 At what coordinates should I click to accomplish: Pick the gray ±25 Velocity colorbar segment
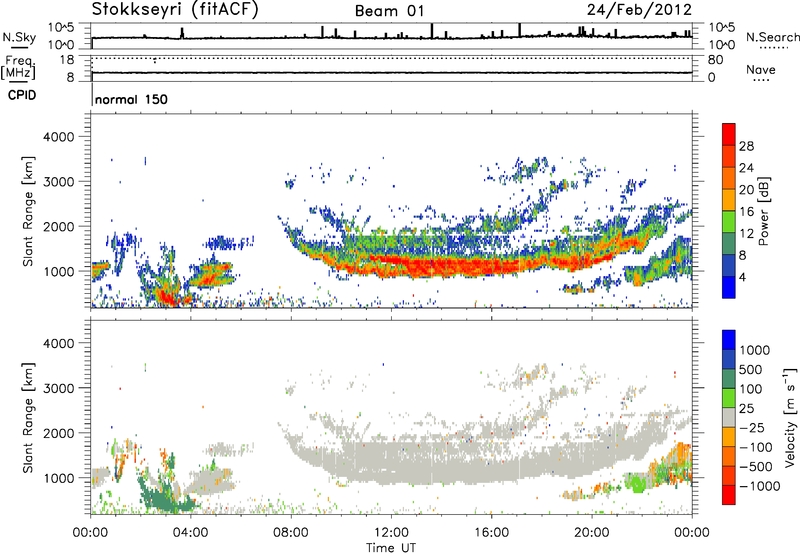[729, 418]
